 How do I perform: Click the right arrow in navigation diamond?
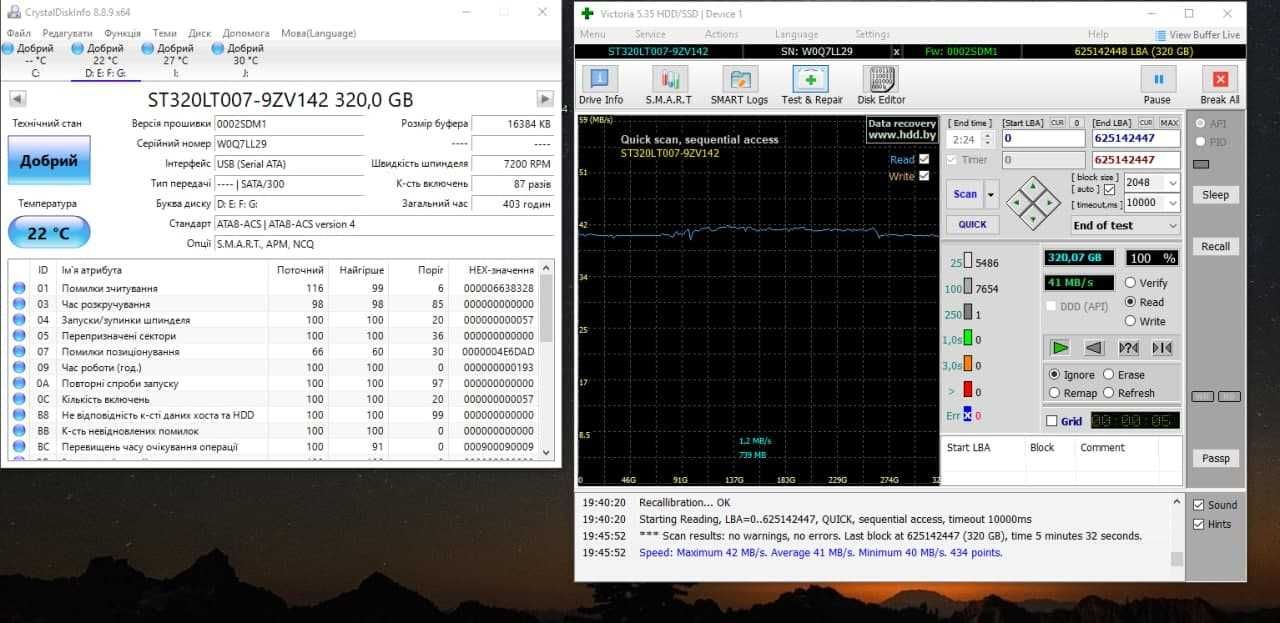1050,203
